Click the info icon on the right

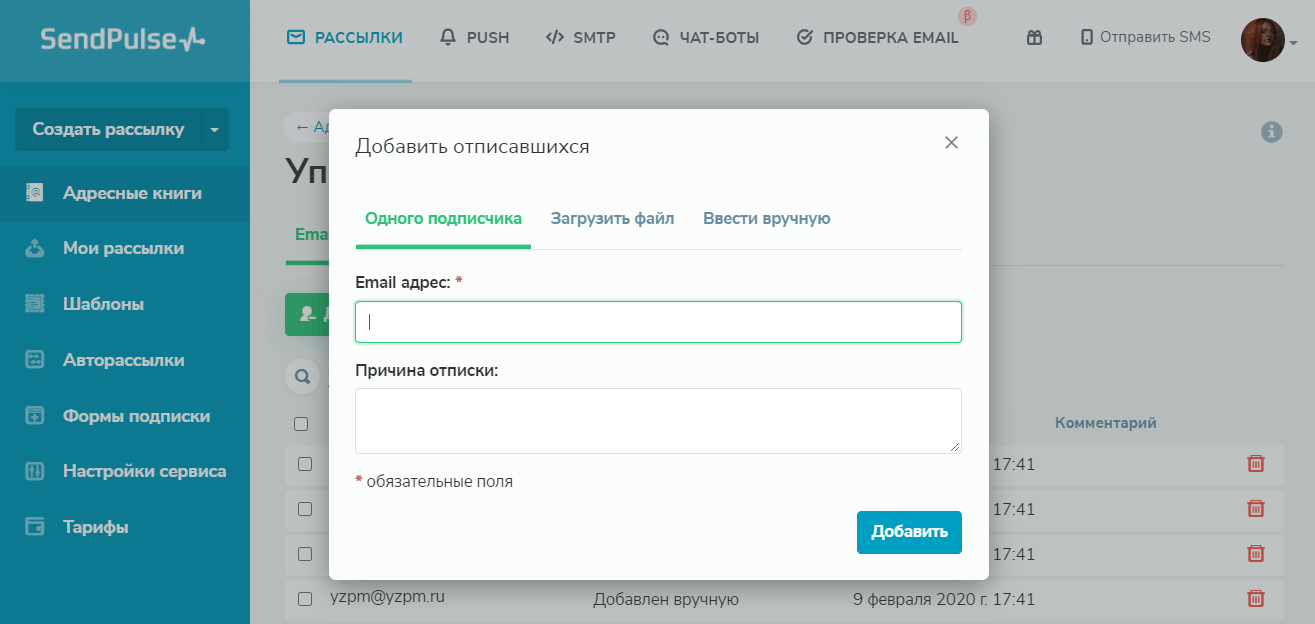[x=1271, y=132]
